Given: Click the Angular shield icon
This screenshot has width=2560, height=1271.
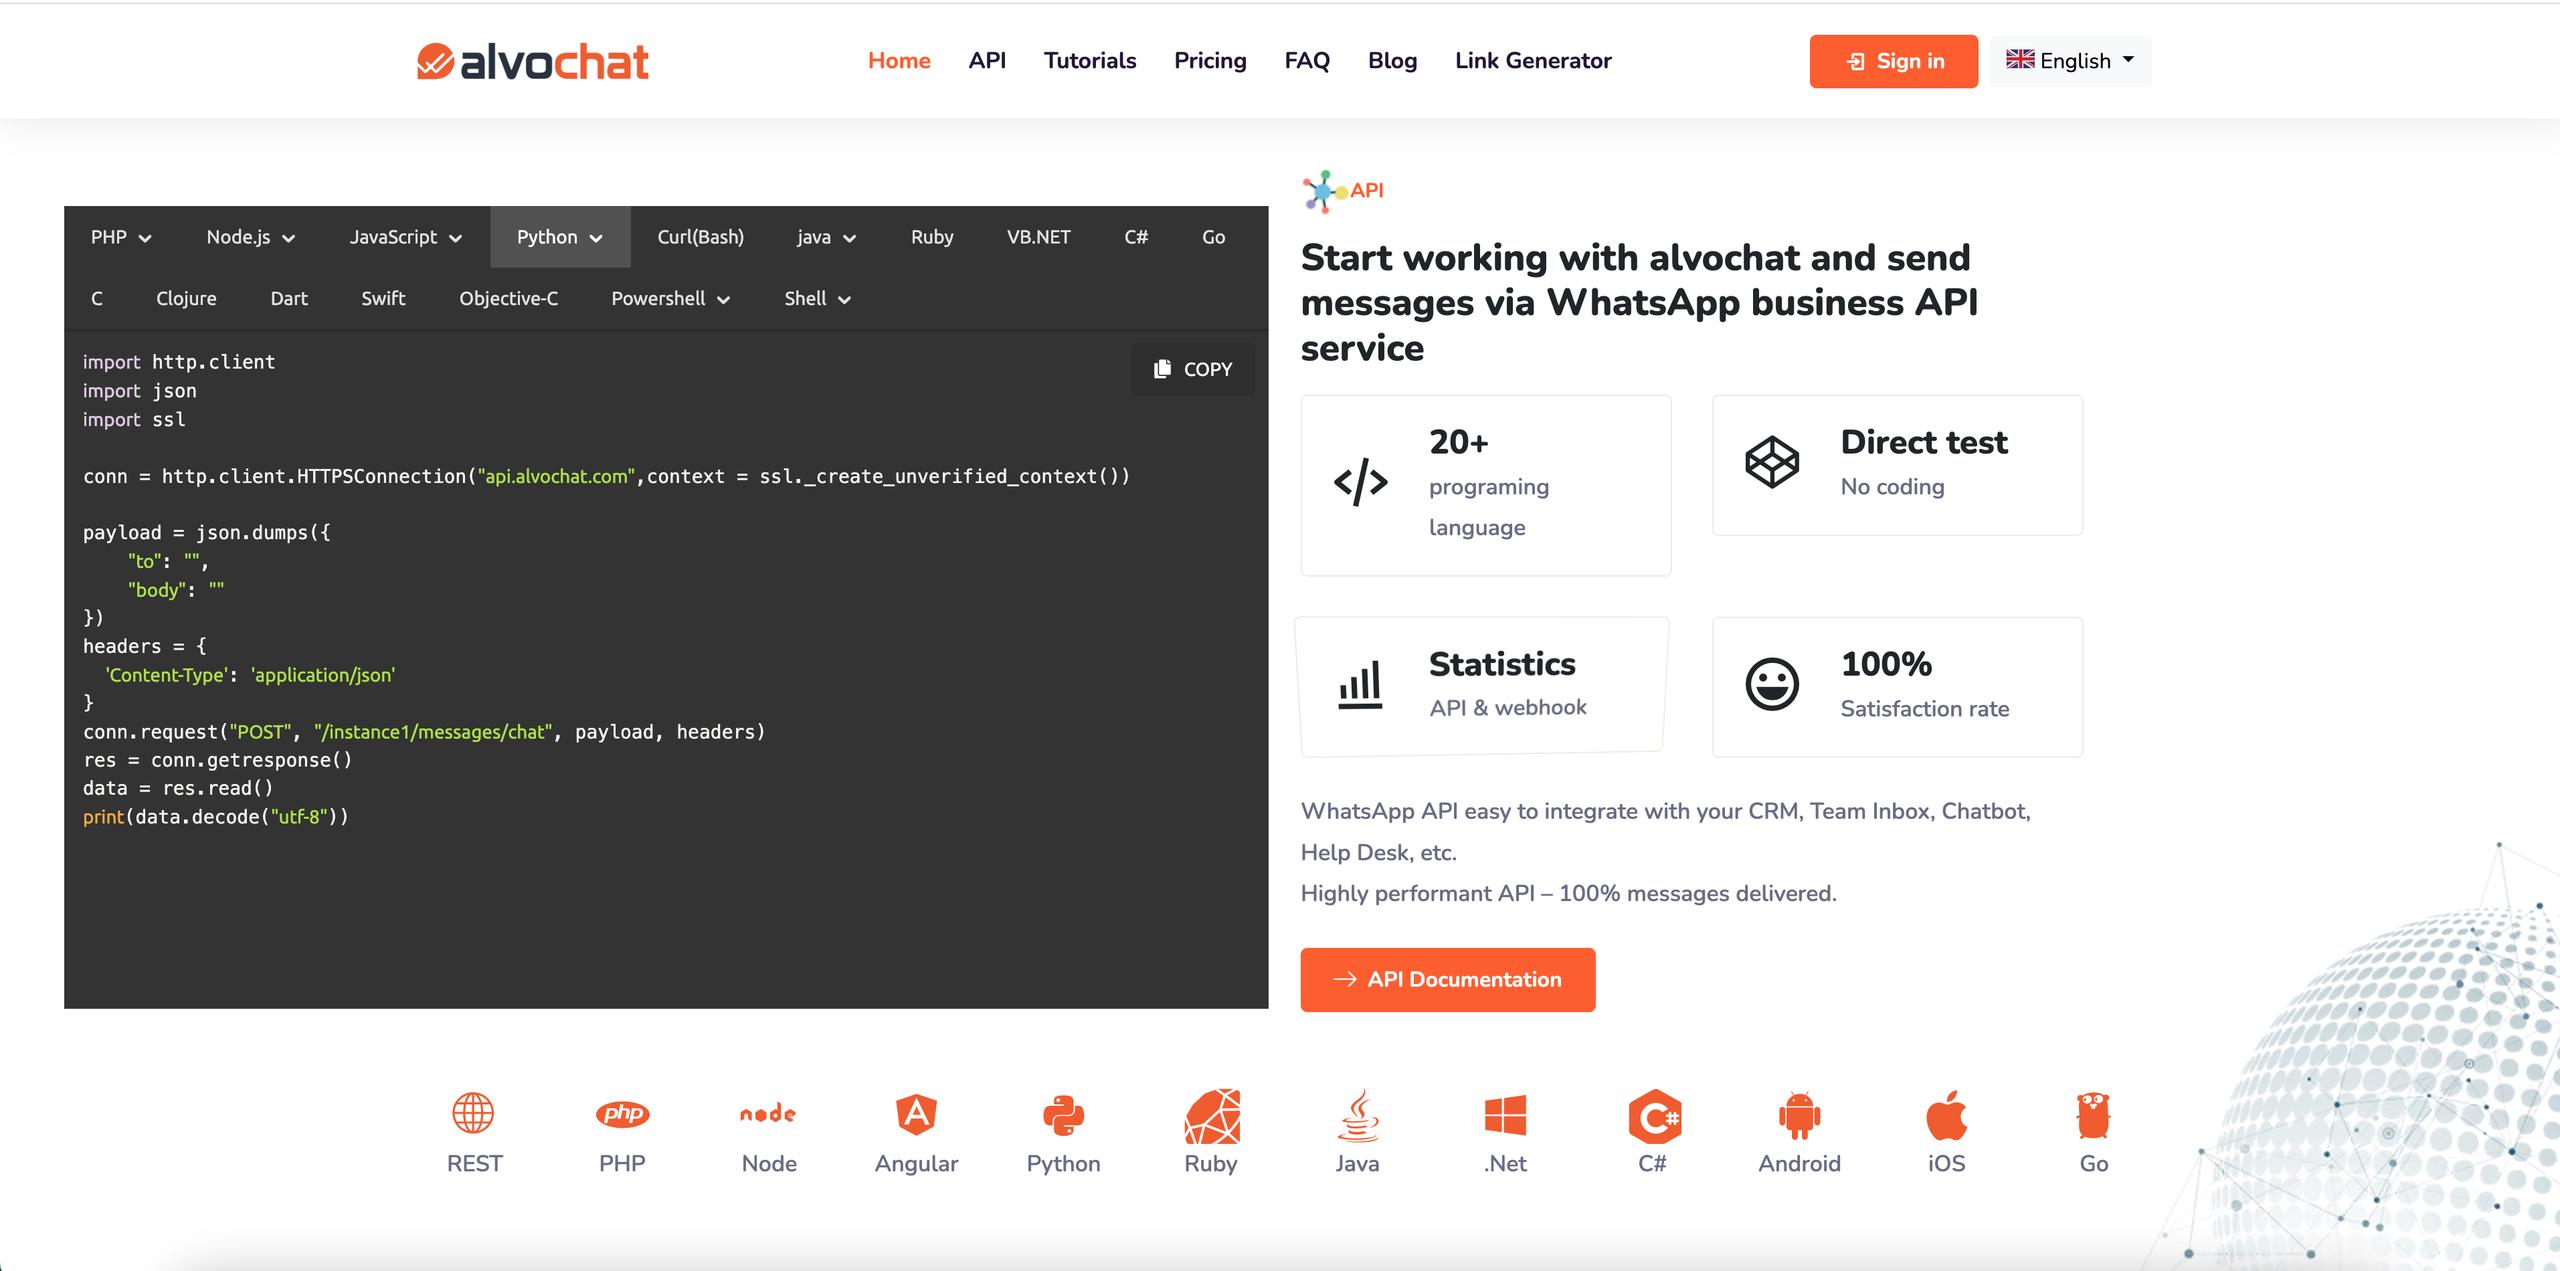Looking at the screenshot, I should [x=916, y=1114].
